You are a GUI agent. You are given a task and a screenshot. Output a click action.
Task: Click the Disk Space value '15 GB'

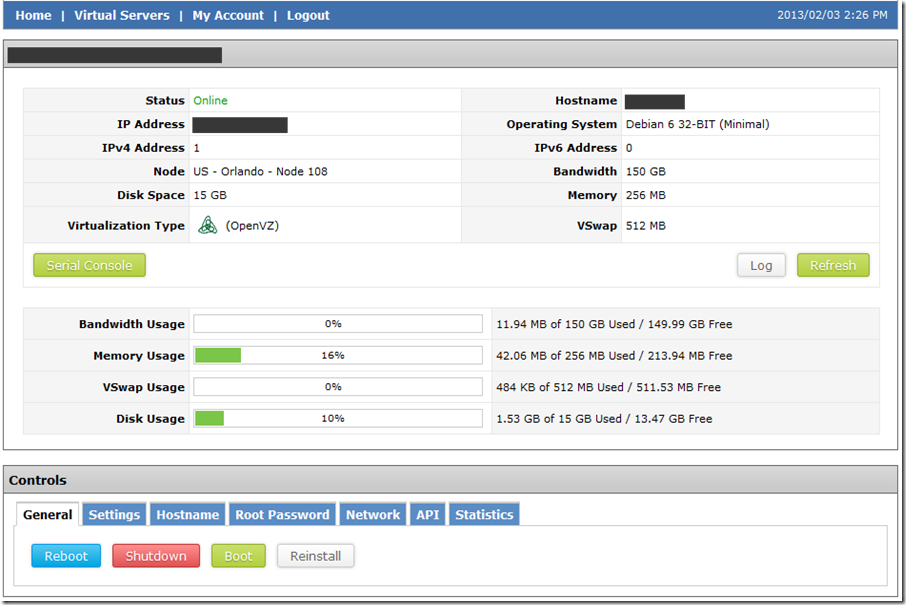pyautogui.click(x=210, y=195)
